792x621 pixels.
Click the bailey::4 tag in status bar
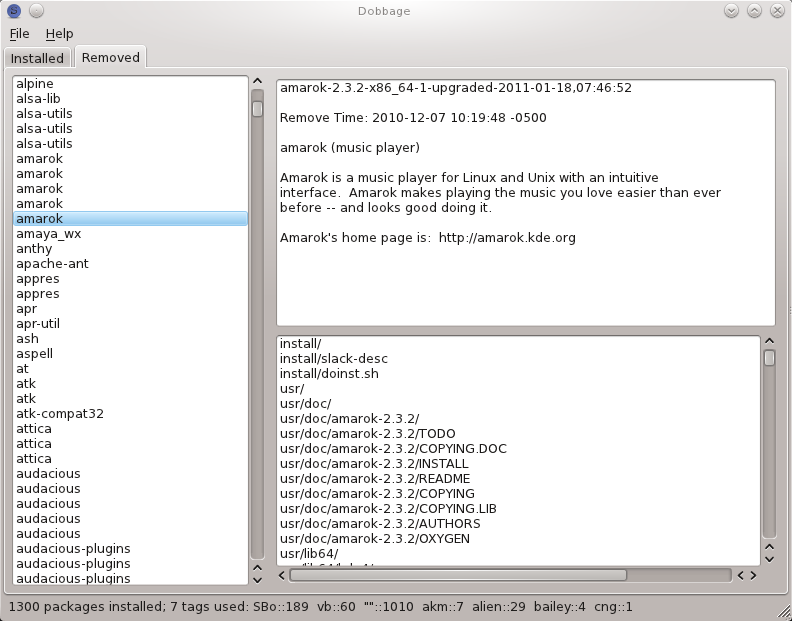[560, 606]
